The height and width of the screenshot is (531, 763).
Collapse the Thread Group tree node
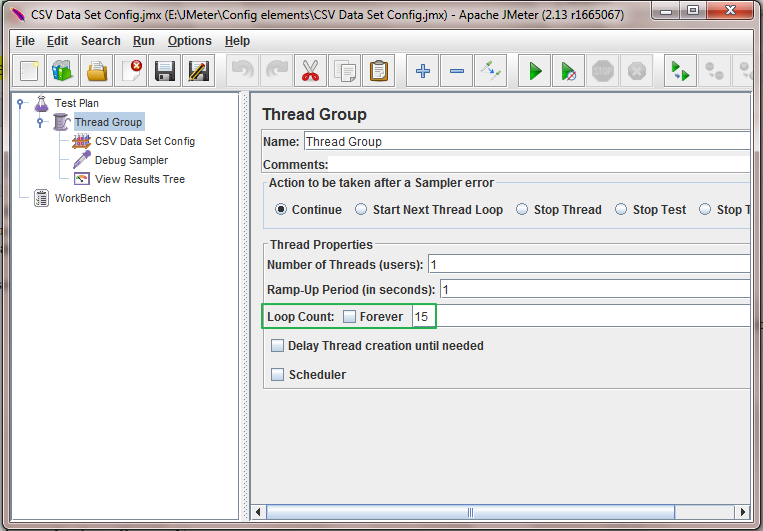[40, 122]
